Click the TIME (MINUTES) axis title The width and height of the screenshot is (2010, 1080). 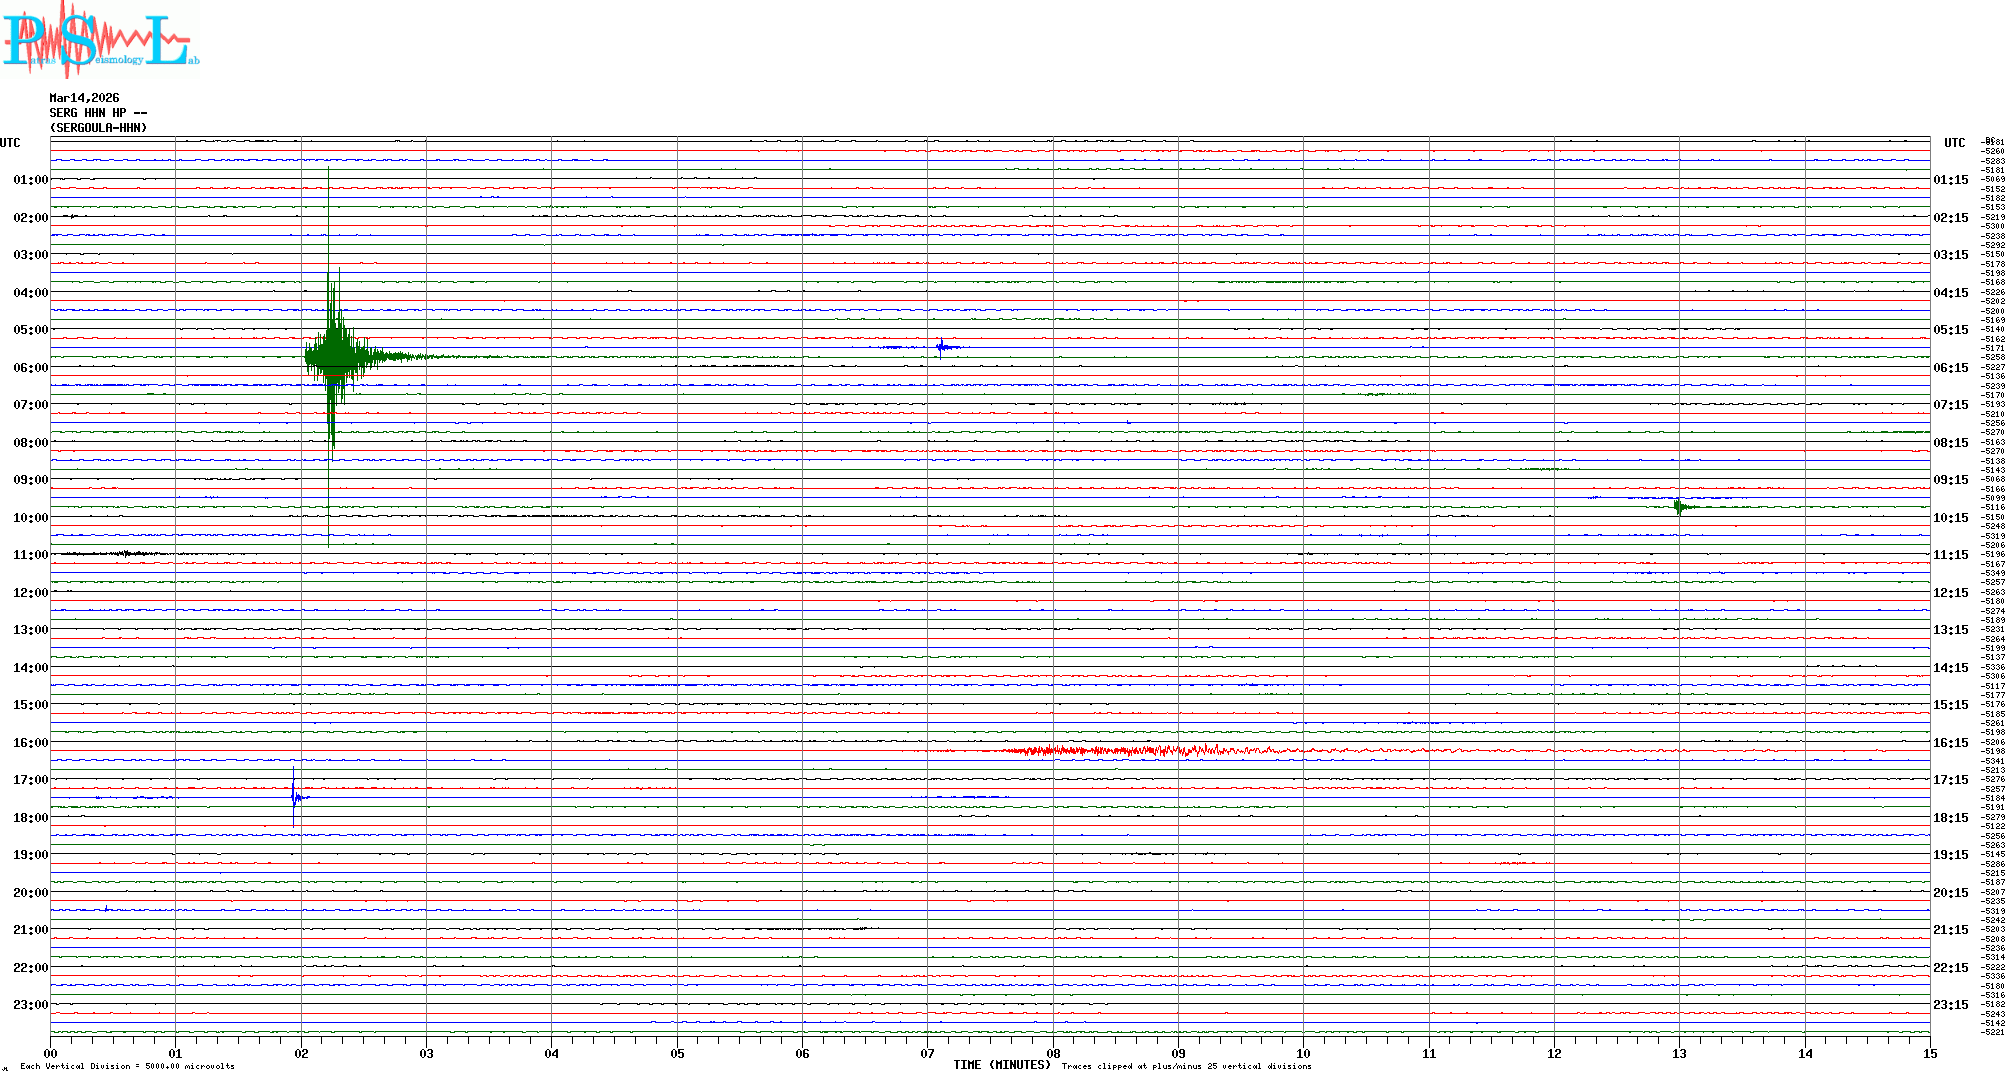pos(1001,1065)
